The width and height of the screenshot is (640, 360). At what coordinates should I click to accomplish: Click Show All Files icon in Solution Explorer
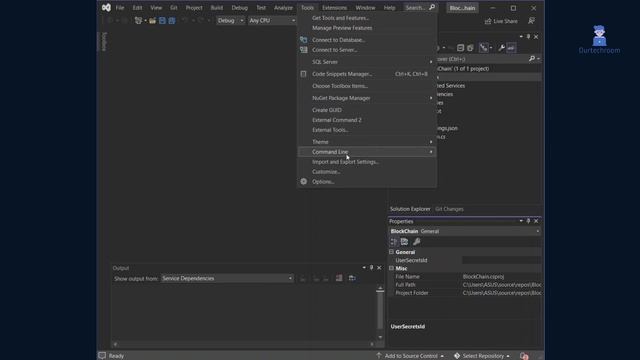(x=470, y=48)
